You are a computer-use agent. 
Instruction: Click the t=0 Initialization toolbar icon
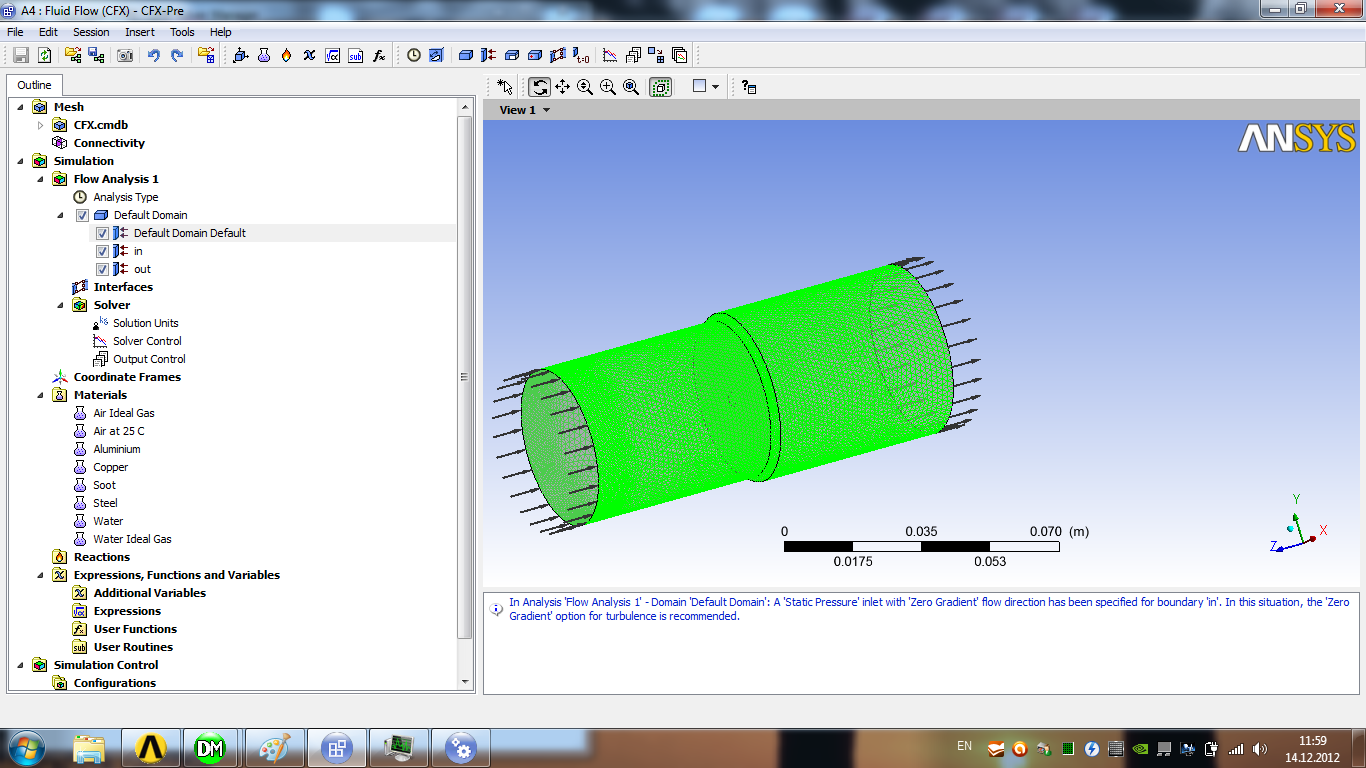click(581, 56)
